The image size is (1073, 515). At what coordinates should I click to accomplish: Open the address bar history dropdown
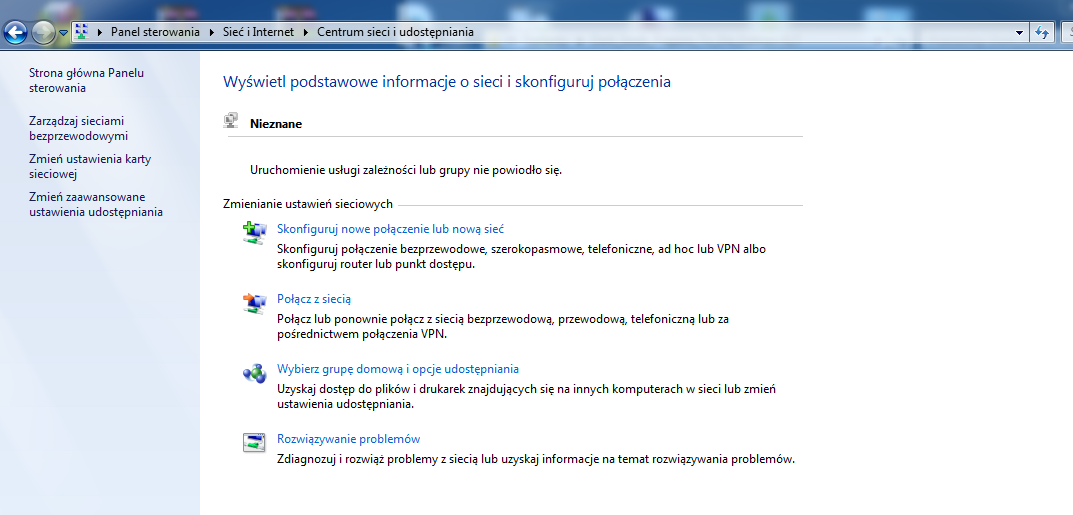click(1020, 32)
